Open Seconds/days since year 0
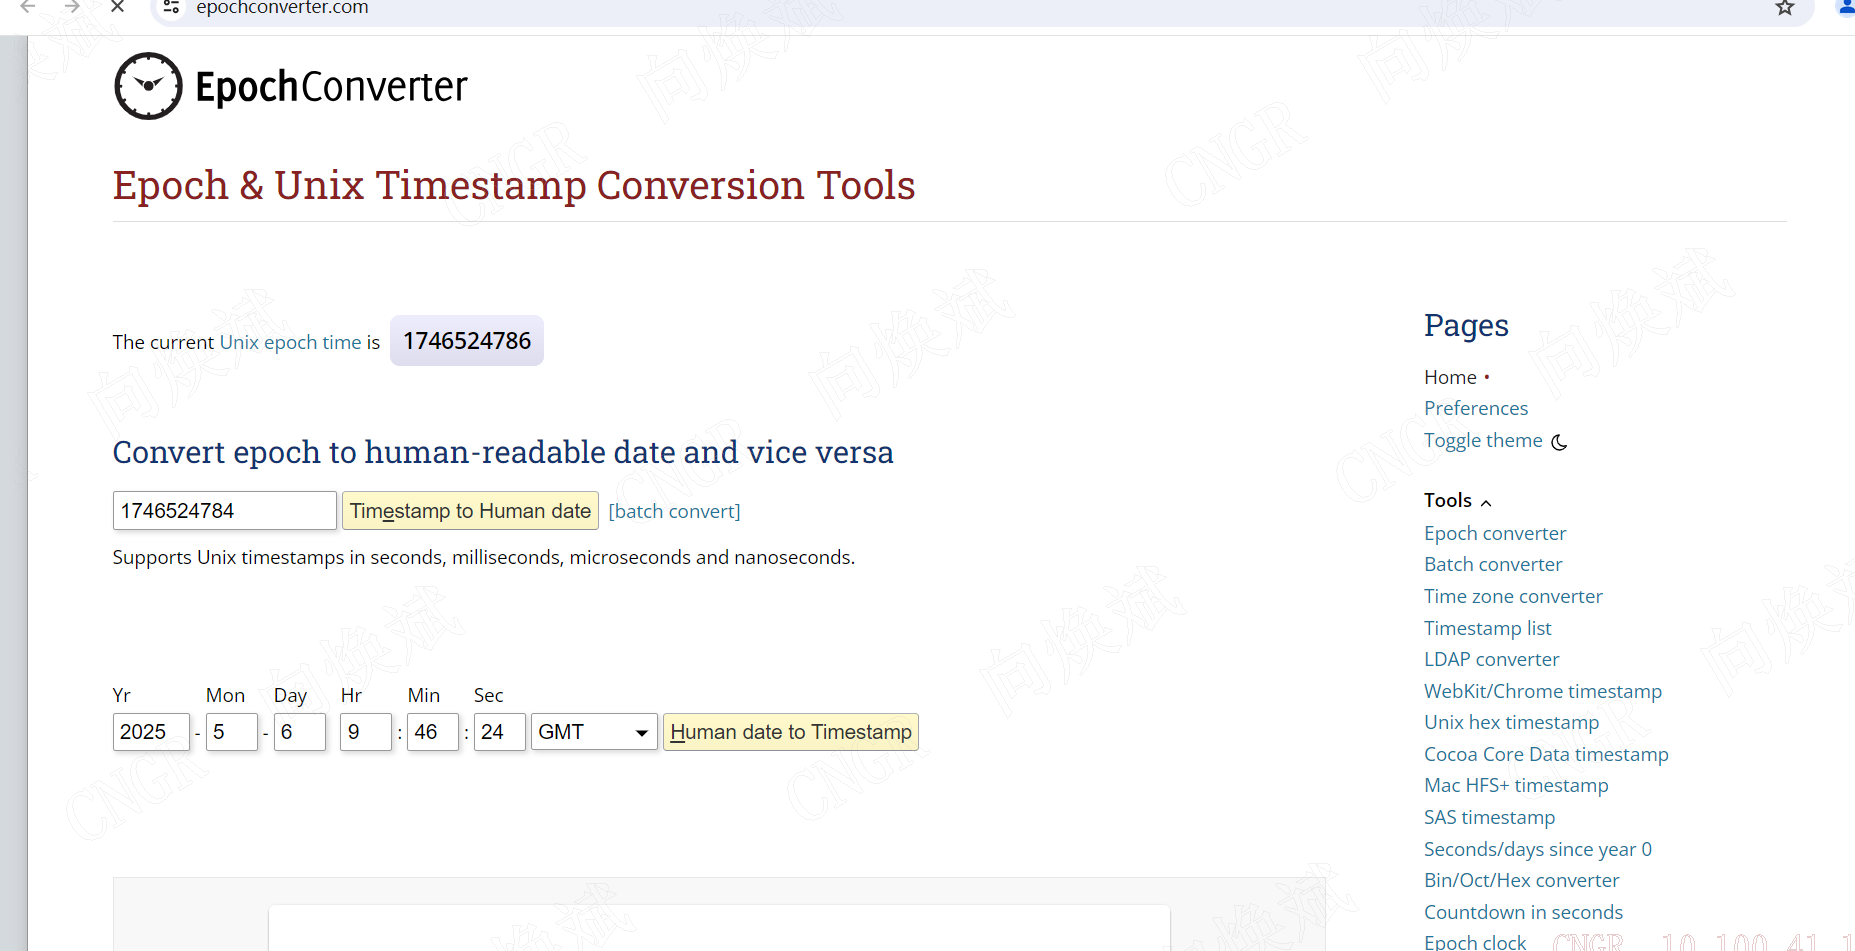The image size is (1855, 951). pos(1538,849)
